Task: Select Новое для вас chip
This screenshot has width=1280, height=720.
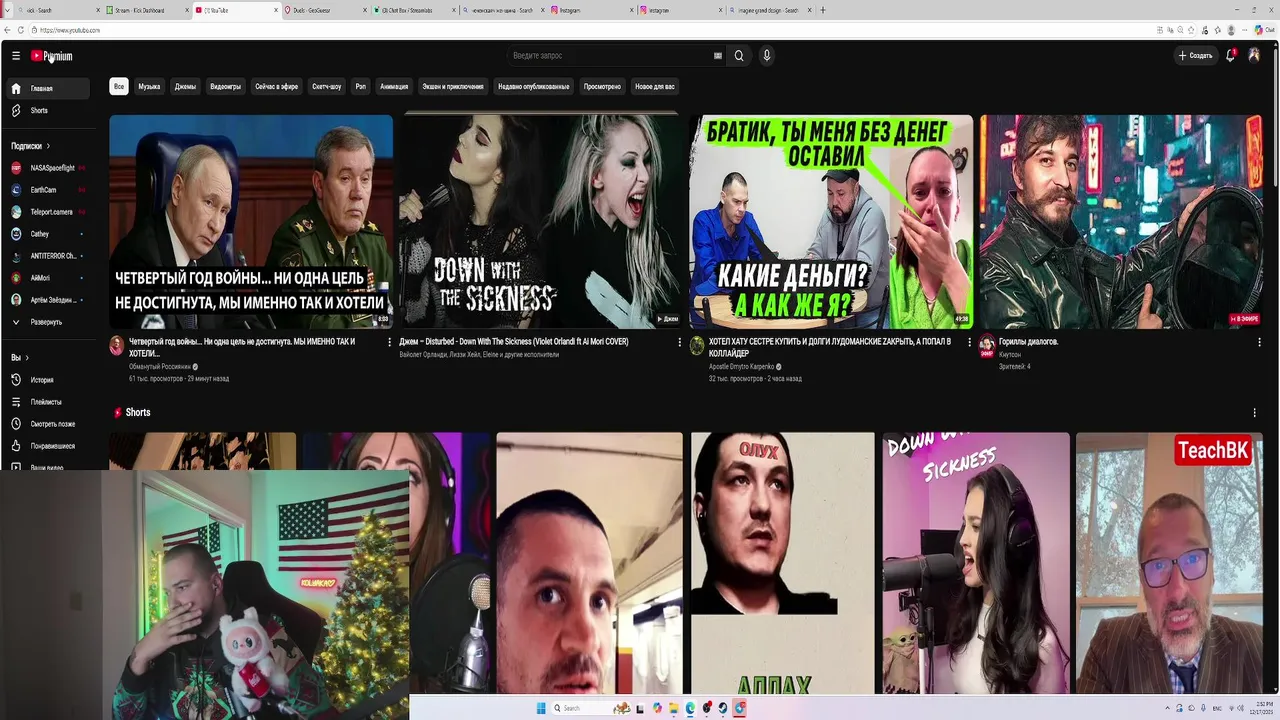Action: 655,87
